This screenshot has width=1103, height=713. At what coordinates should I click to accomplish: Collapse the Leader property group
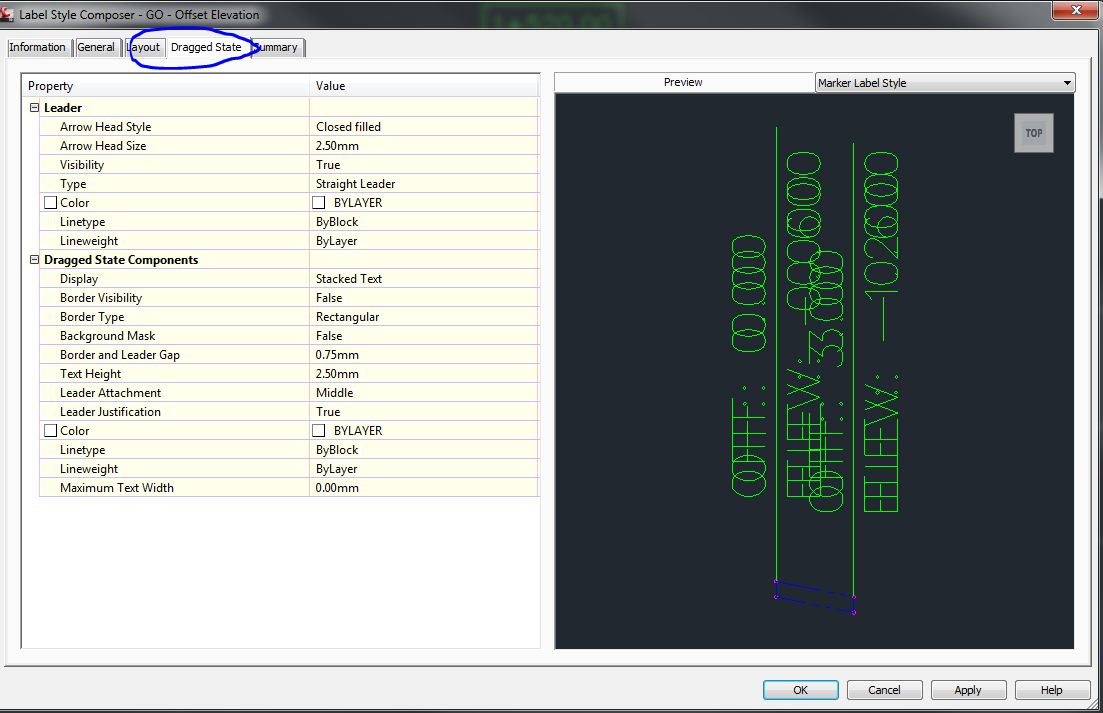[x=34, y=107]
